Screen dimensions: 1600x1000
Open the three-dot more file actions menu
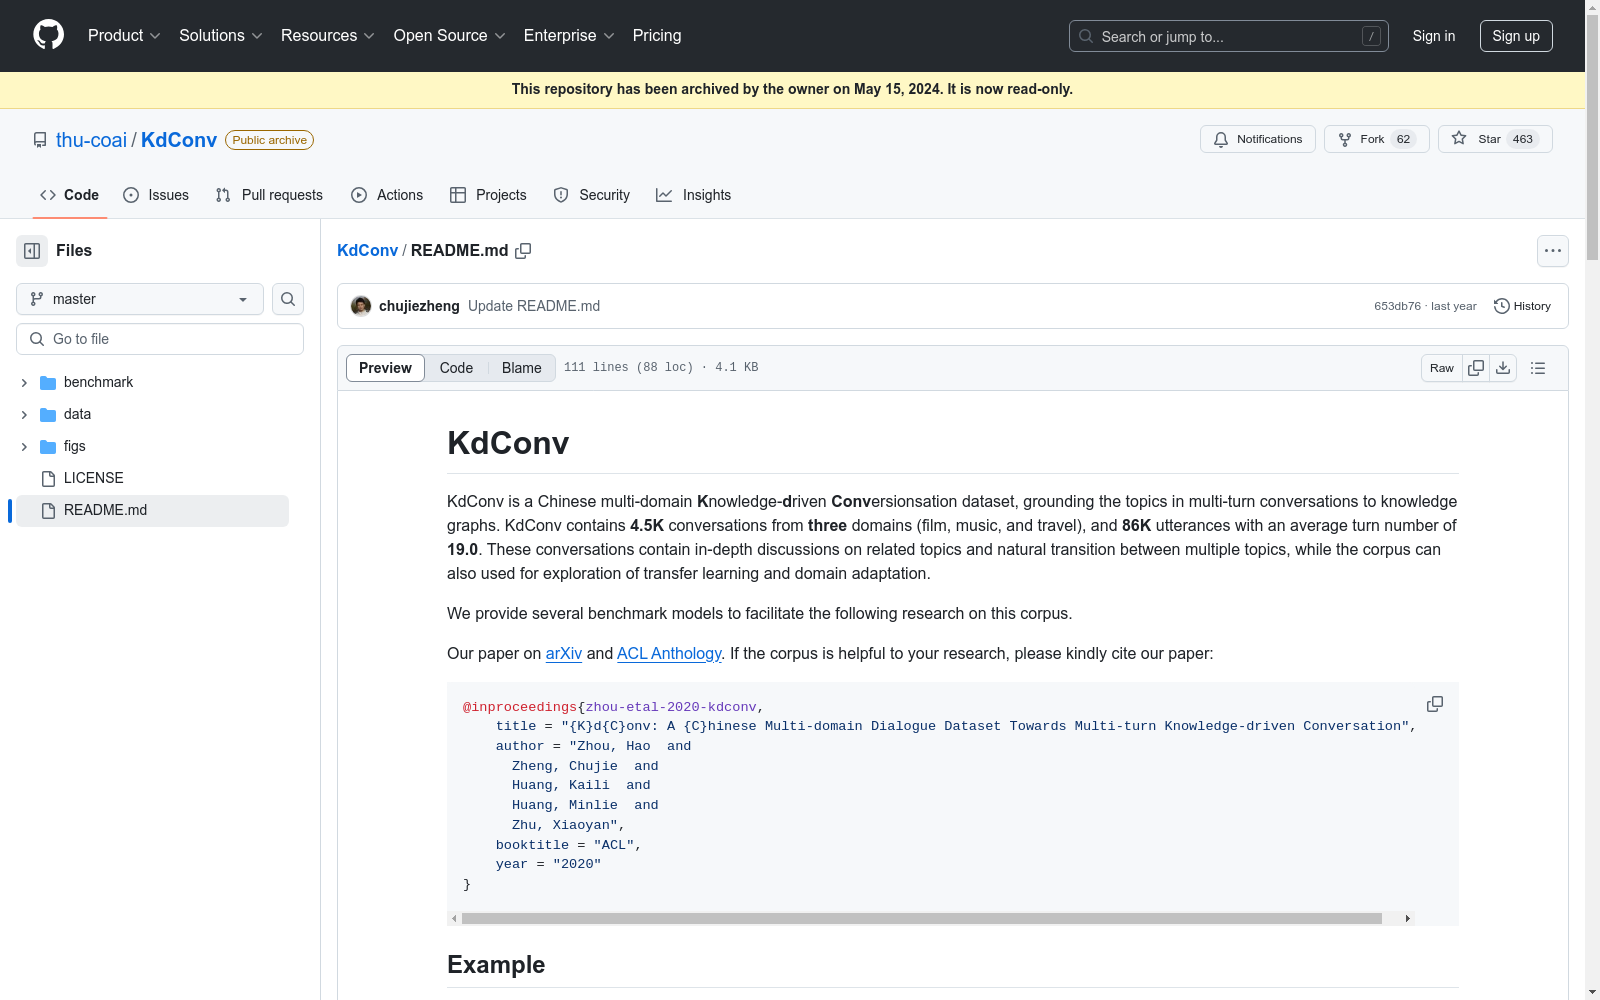[1552, 251]
